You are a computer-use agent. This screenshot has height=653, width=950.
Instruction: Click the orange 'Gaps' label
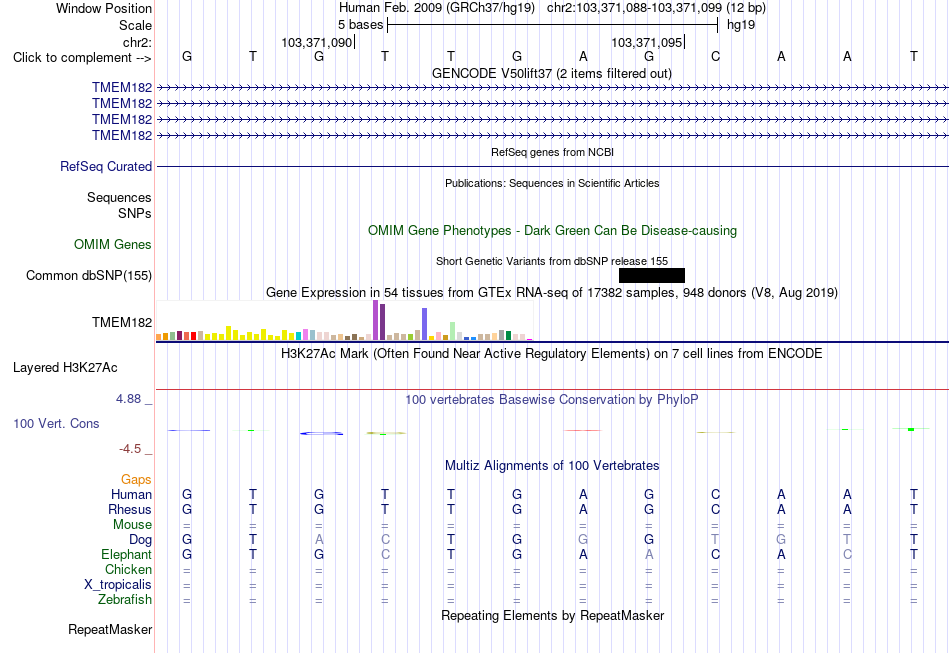pos(136,479)
